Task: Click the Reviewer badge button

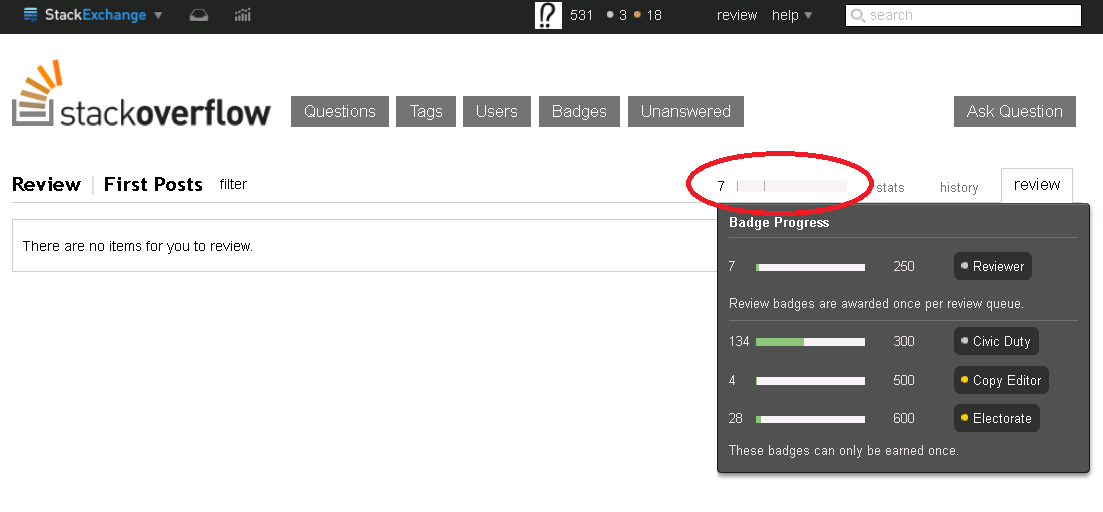Action: [993, 267]
